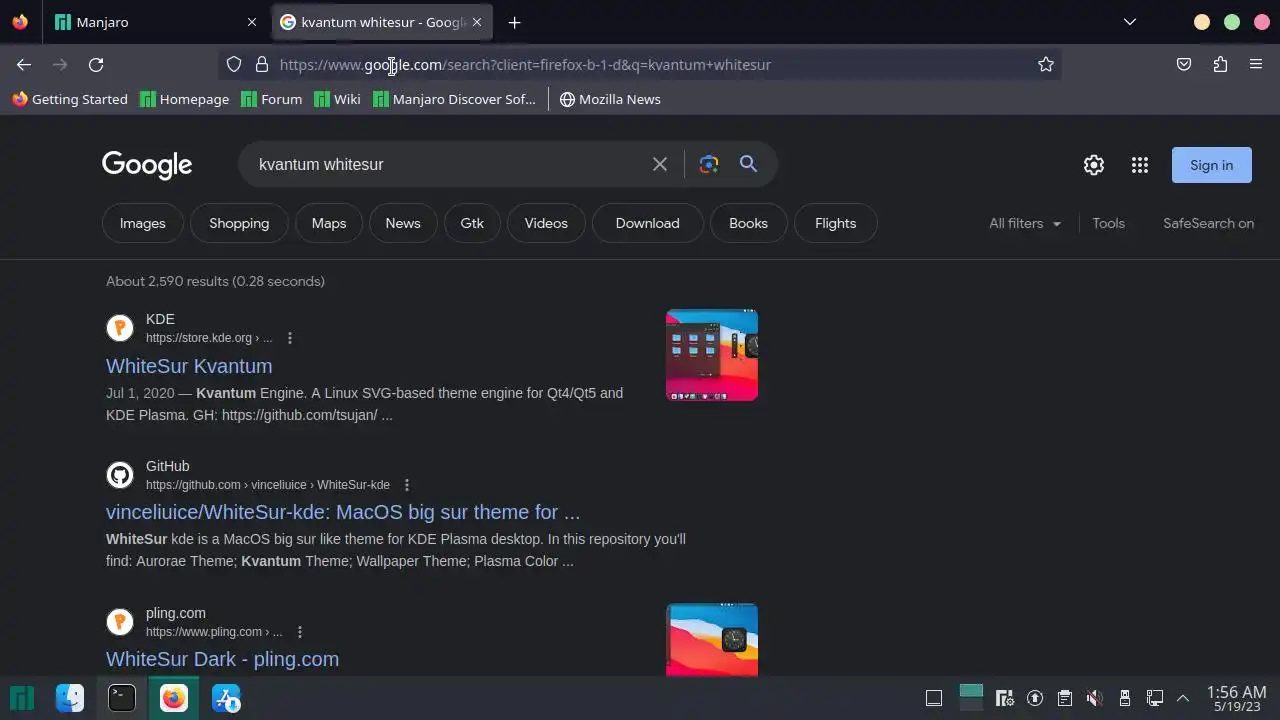The width and height of the screenshot is (1280, 720).
Task: Open vinceliuice/WhiteSur-kde GitHub link
Action: [x=343, y=512]
